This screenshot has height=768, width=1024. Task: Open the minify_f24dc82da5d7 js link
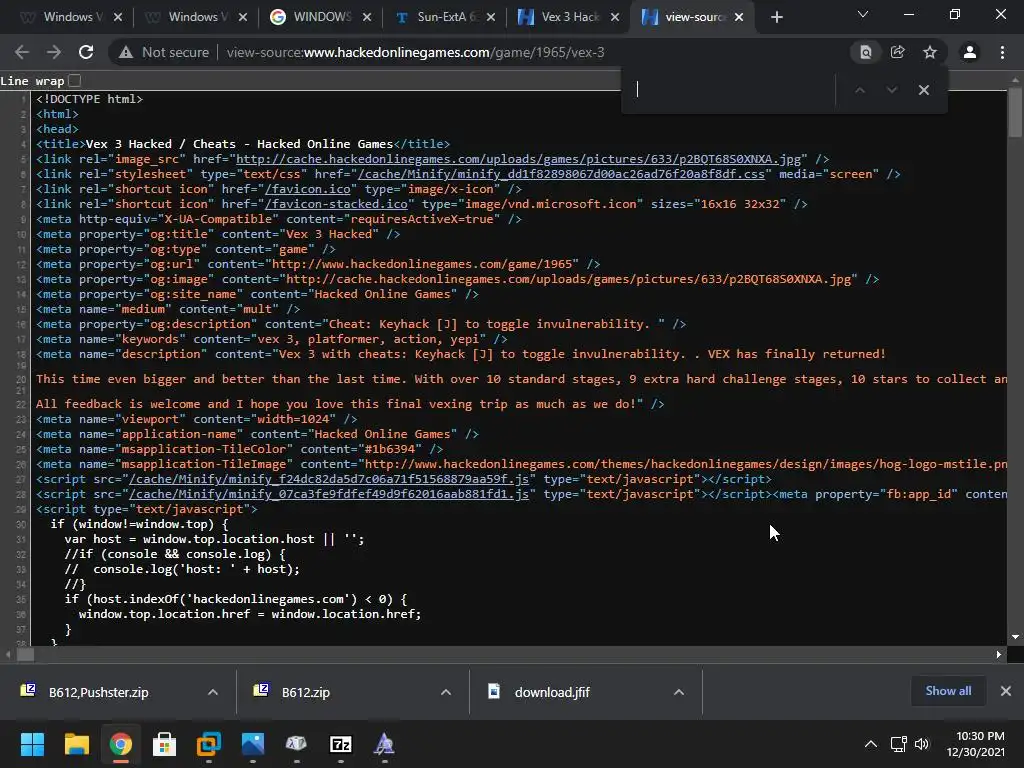click(328, 479)
